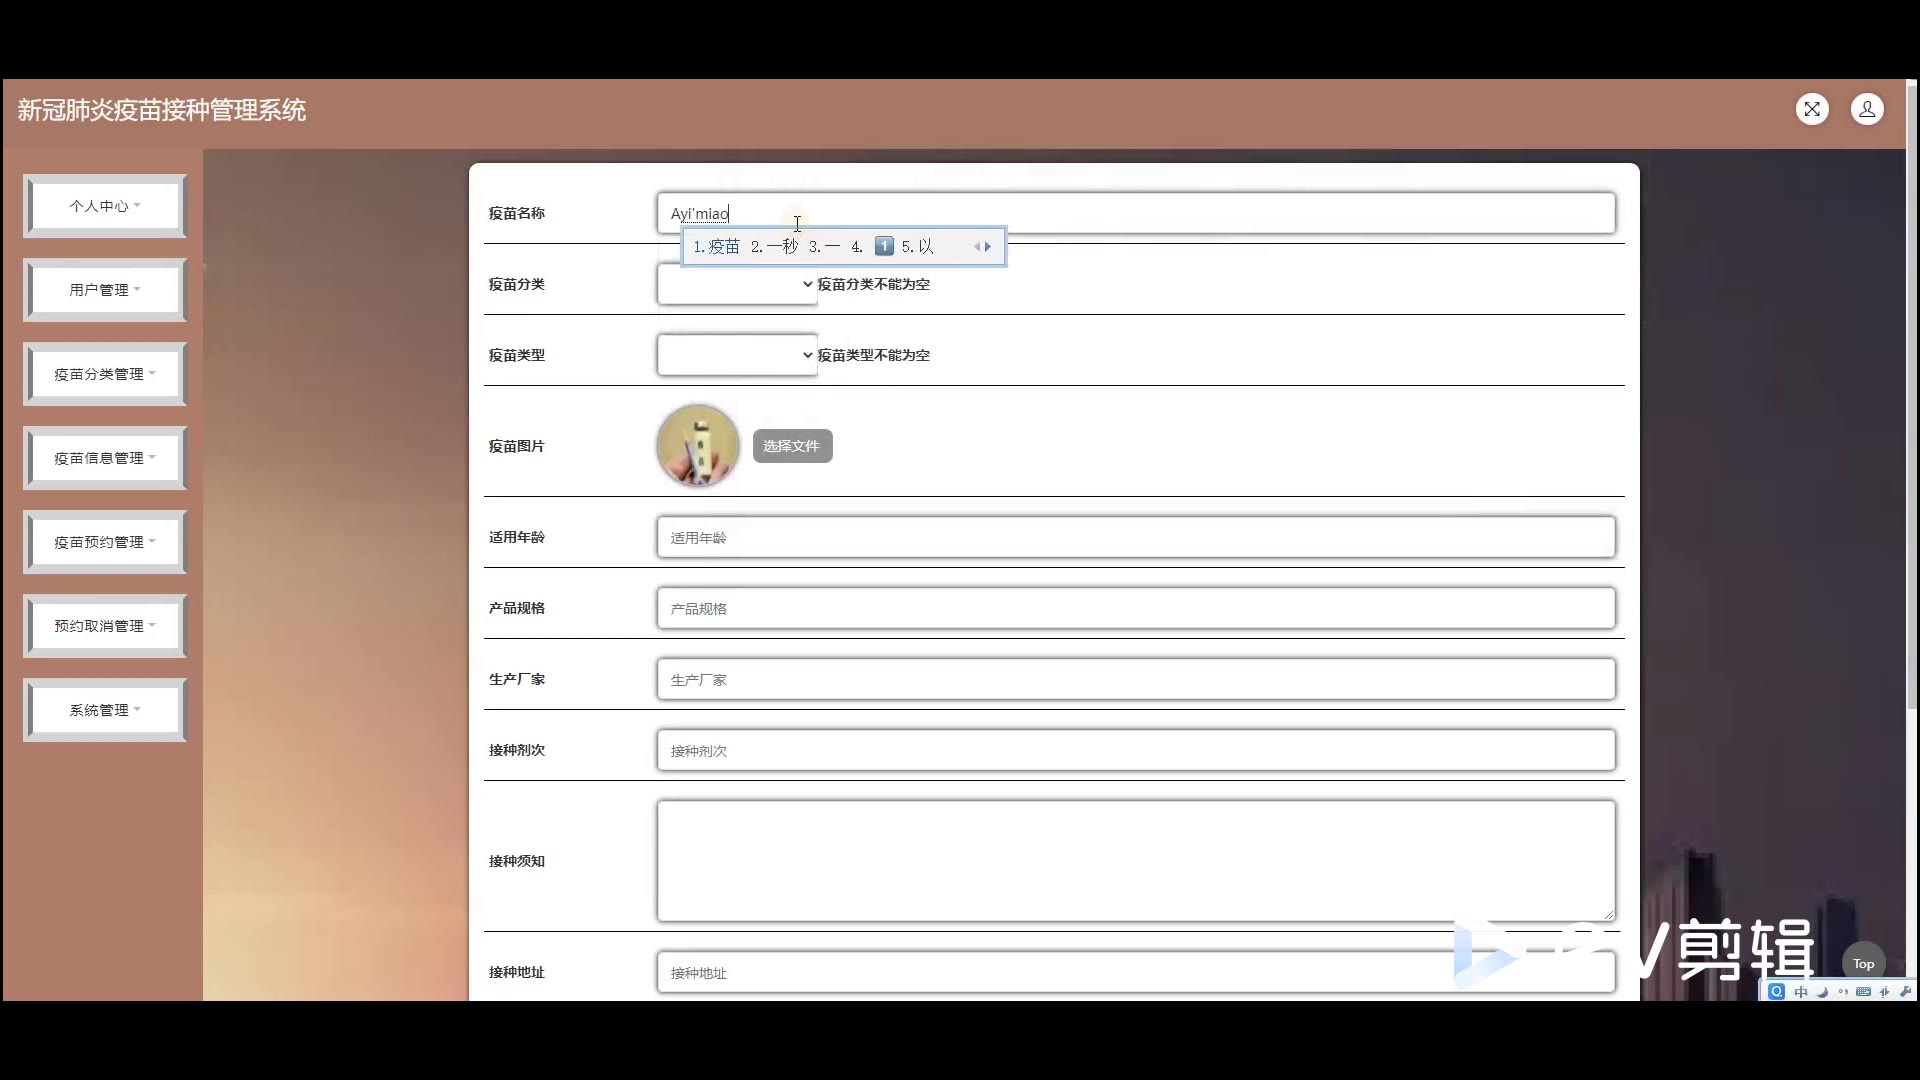Open the IME soft keyboard icon

(x=1863, y=992)
